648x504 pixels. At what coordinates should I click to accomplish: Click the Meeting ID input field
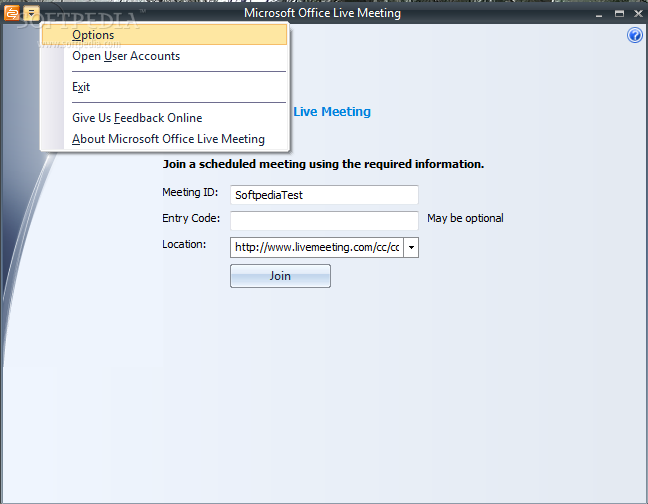click(x=324, y=195)
